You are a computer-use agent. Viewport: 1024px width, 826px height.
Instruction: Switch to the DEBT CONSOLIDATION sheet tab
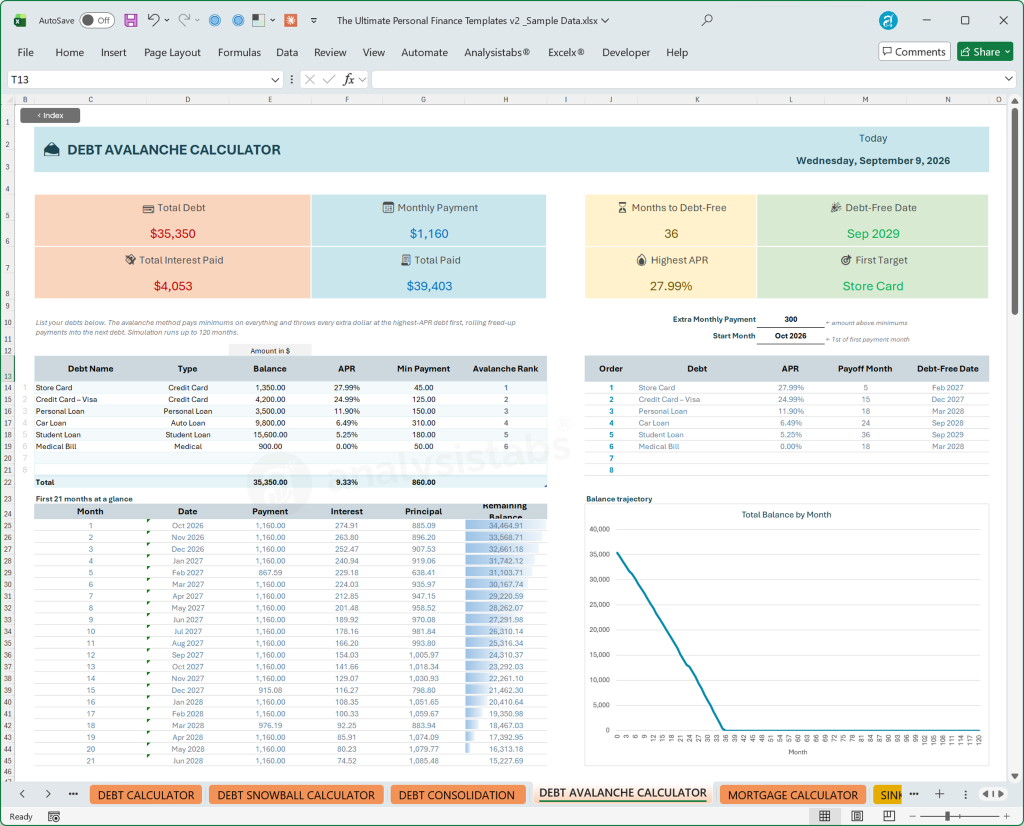tap(457, 795)
